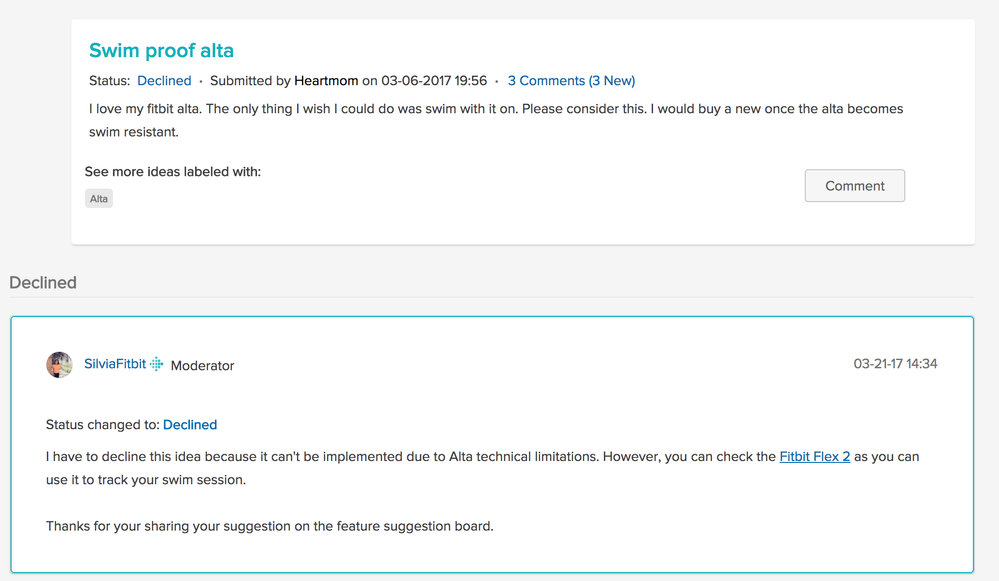
Task: Click the submission date 03-06-2017 19:56
Action: (434, 81)
